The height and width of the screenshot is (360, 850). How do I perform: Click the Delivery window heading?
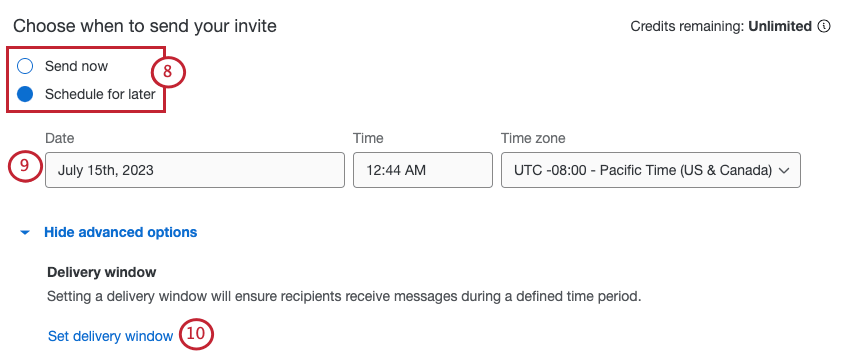pyautogui.click(x=102, y=272)
